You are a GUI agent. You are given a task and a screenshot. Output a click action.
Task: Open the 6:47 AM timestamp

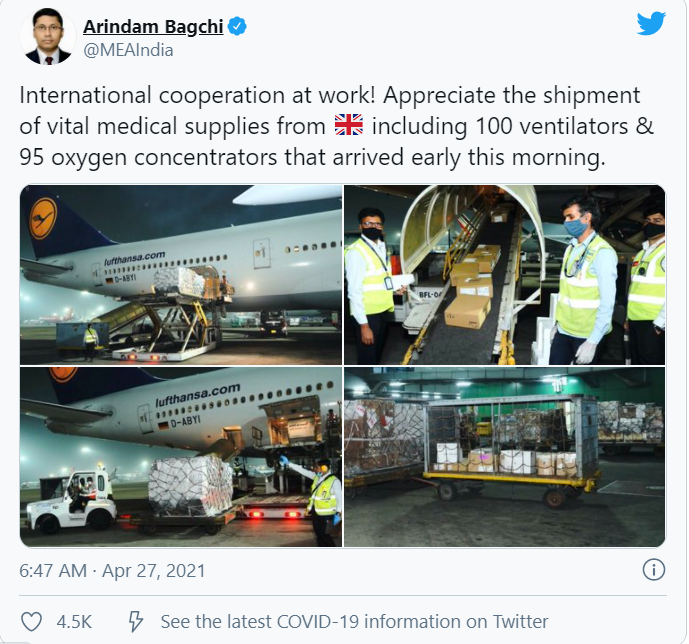coord(53,571)
